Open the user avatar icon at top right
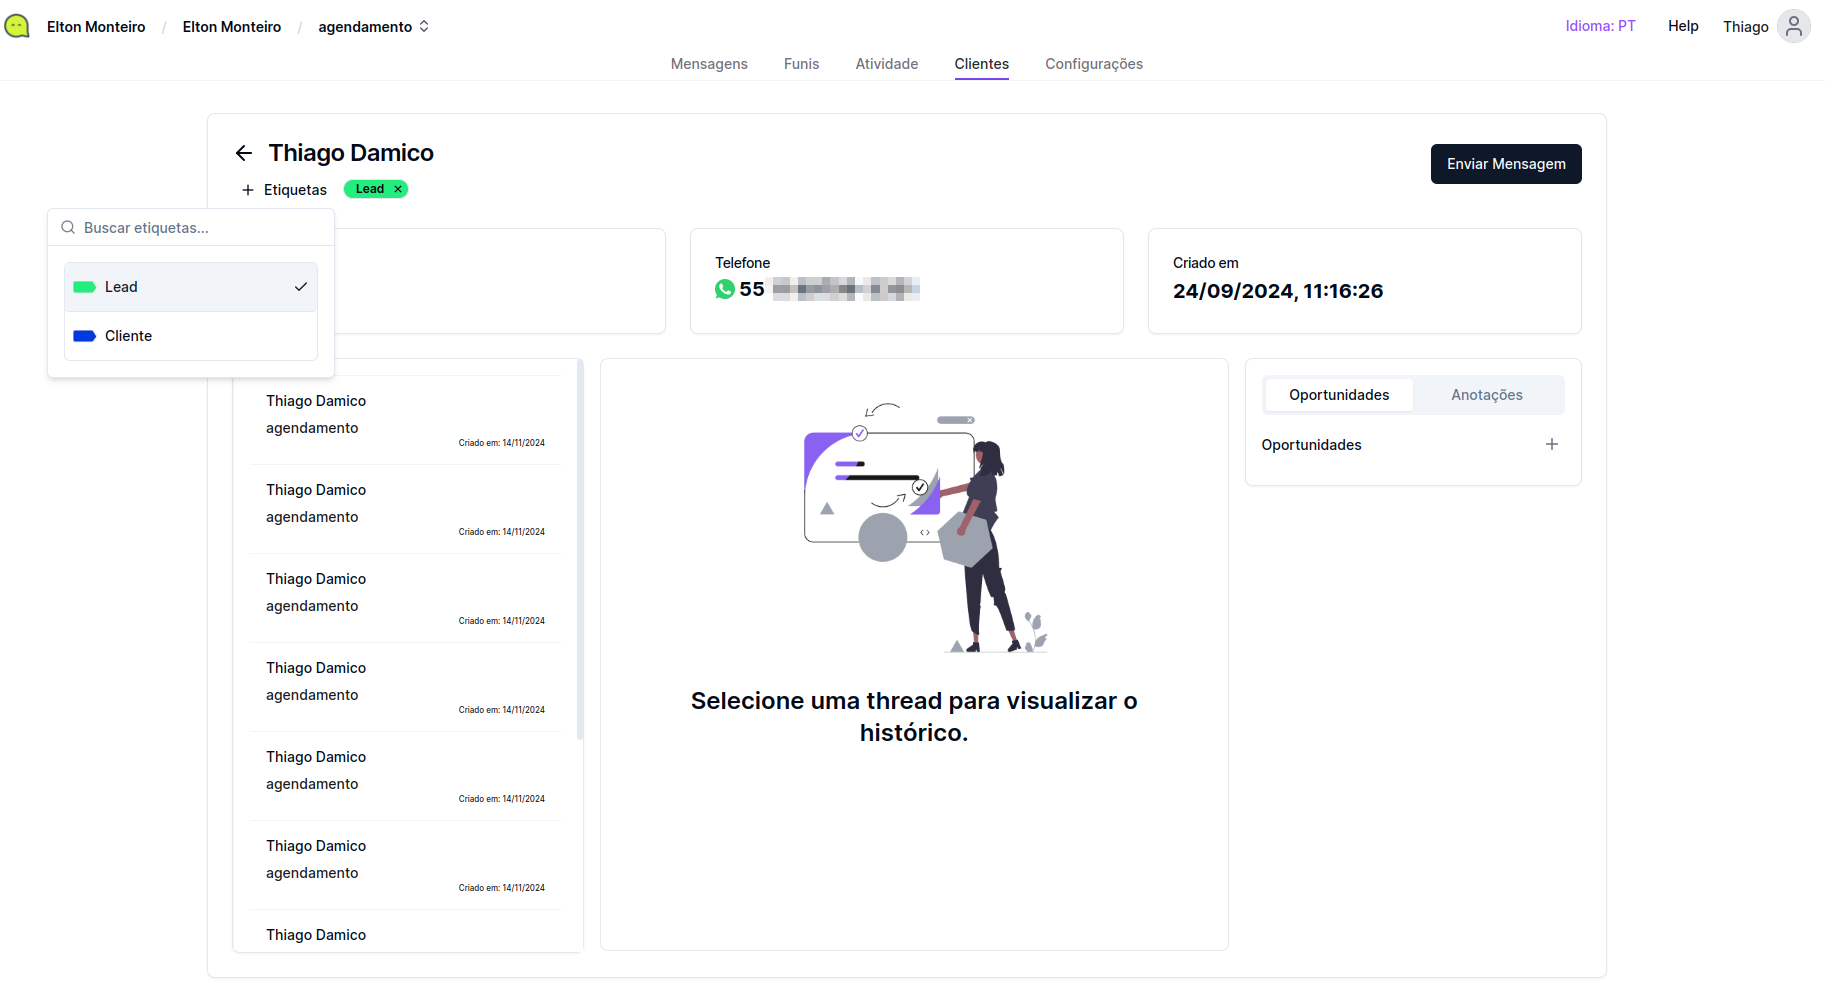This screenshot has width=1825, height=990. click(1793, 27)
